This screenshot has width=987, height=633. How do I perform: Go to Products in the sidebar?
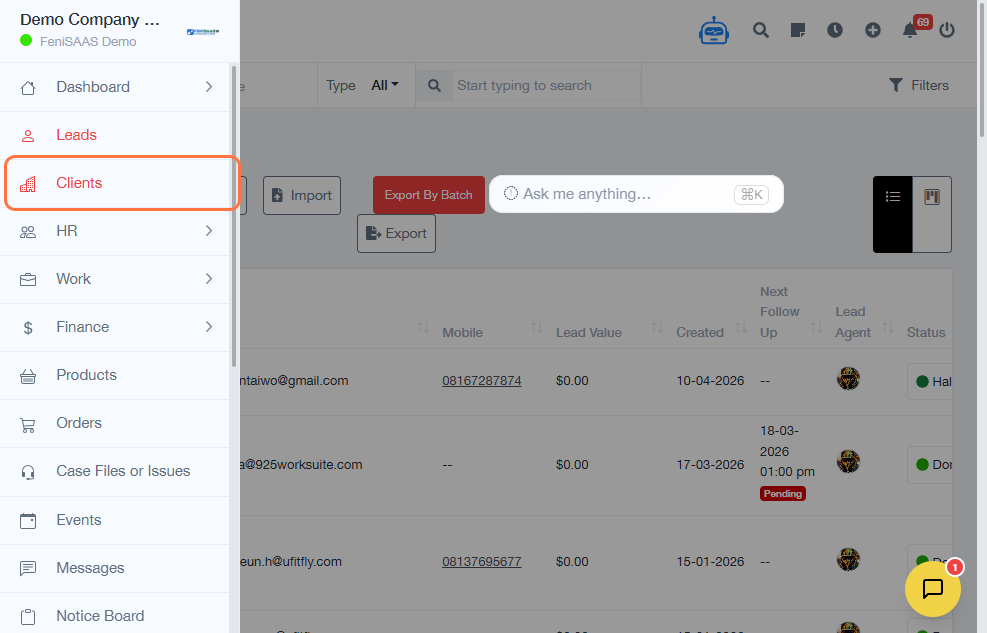point(86,375)
